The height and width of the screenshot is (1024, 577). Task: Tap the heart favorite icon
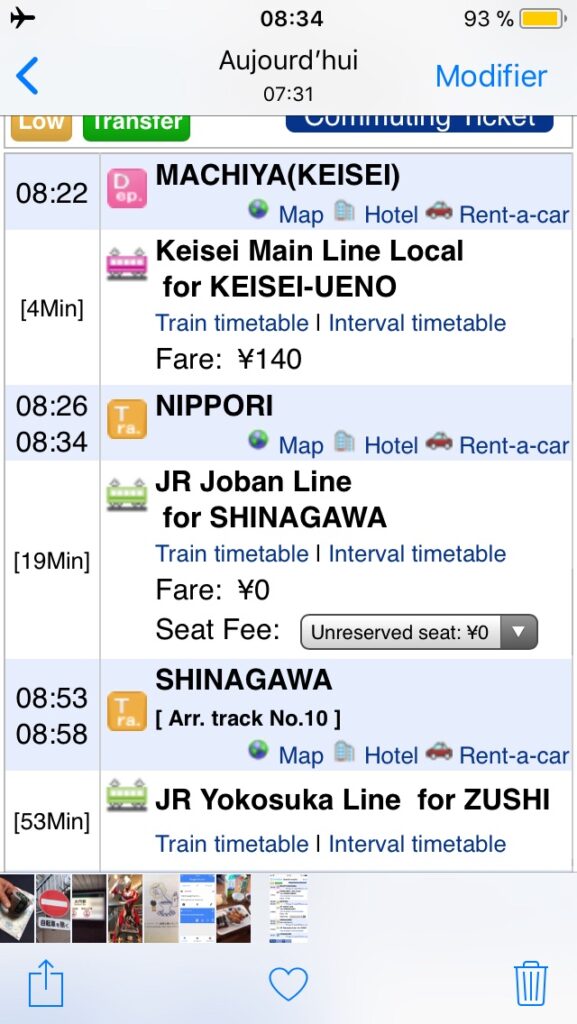click(x=288, y=984)
